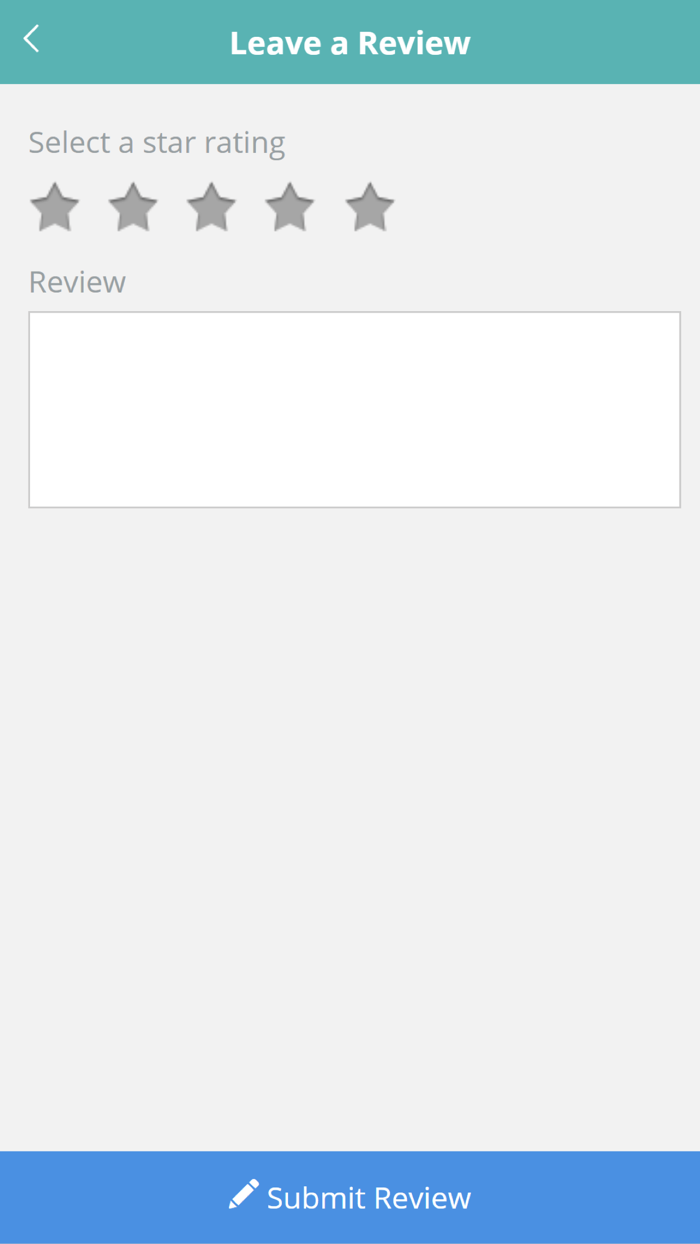
Task: Tap the Submit Review text on blue bar
Action: 369,1198
